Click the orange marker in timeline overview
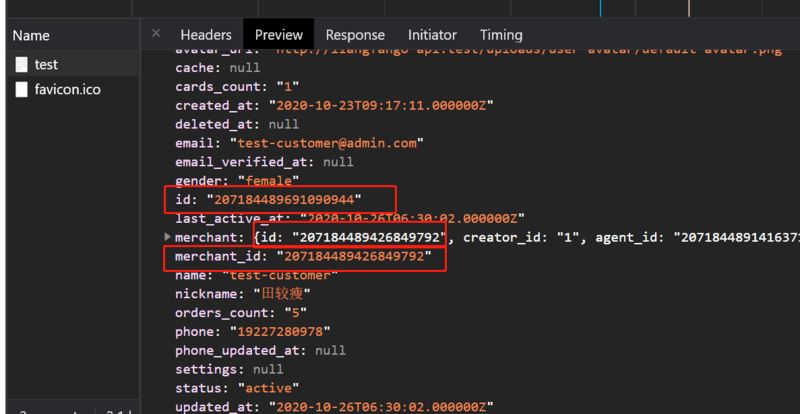Viewport: 800px width, 414px height. [688, 7]
